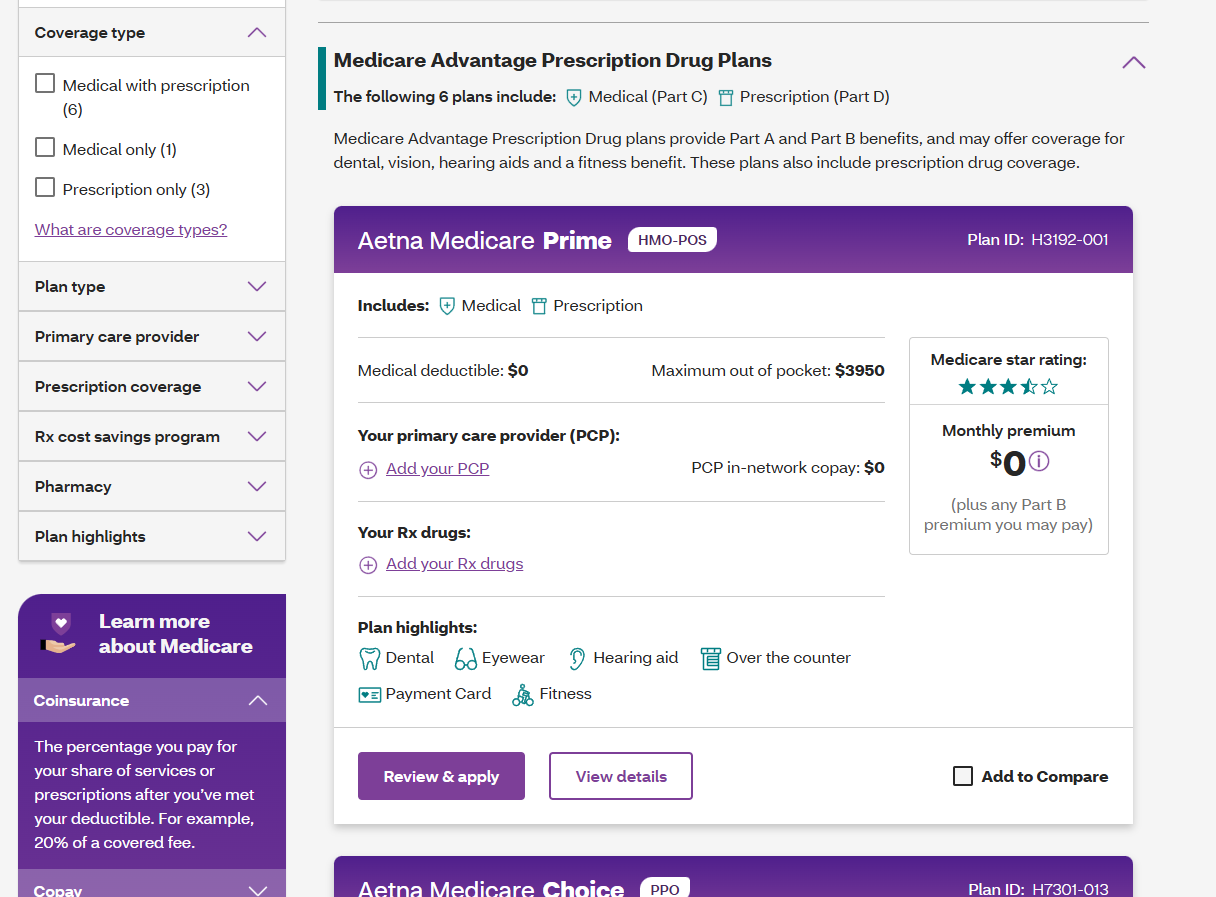The image size is (1216, 897).
Task: Collapse the Coinsurance definition
Action: tap(152, 700)
